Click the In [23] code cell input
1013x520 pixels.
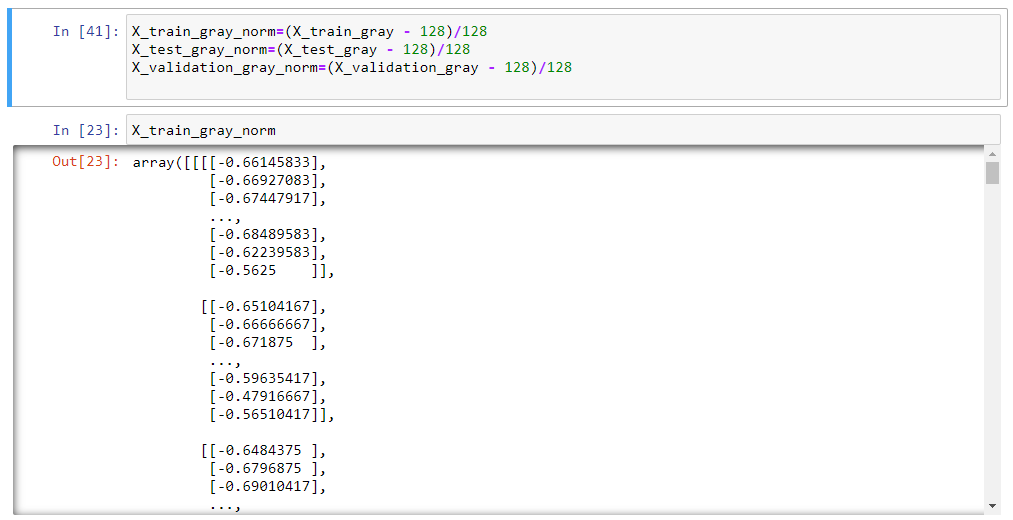563,130
